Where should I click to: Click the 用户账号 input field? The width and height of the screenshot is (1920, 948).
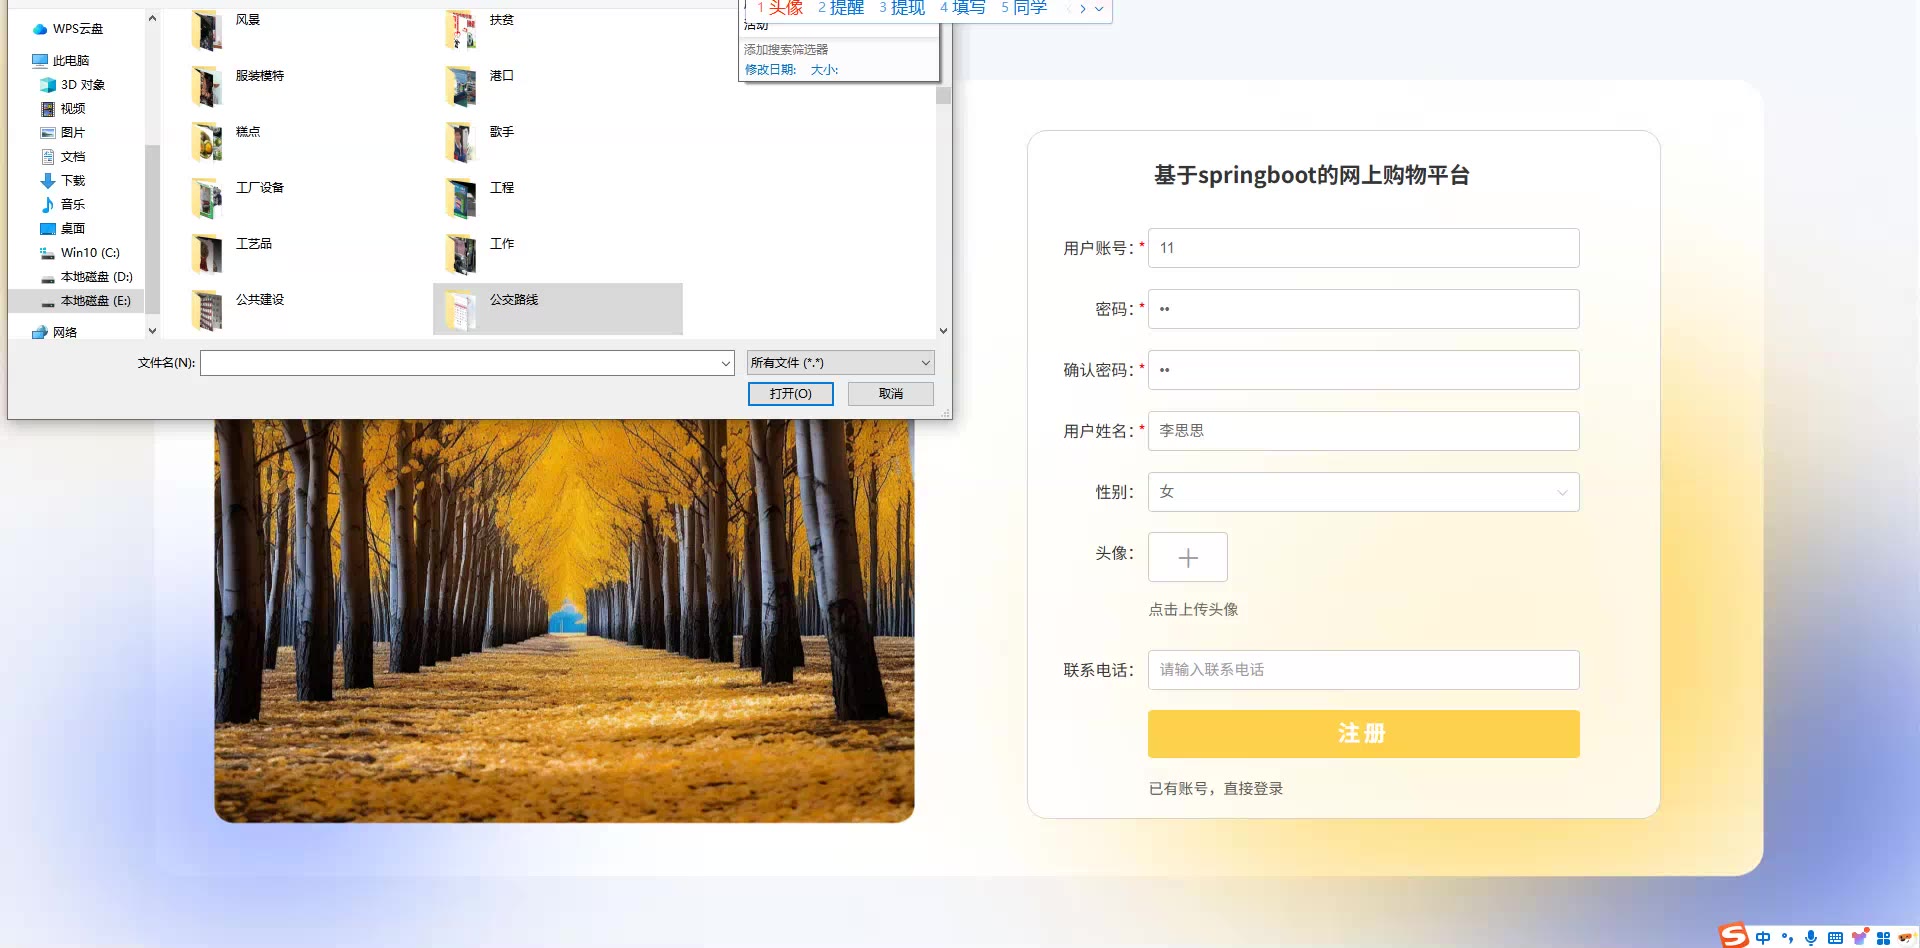1364,248
